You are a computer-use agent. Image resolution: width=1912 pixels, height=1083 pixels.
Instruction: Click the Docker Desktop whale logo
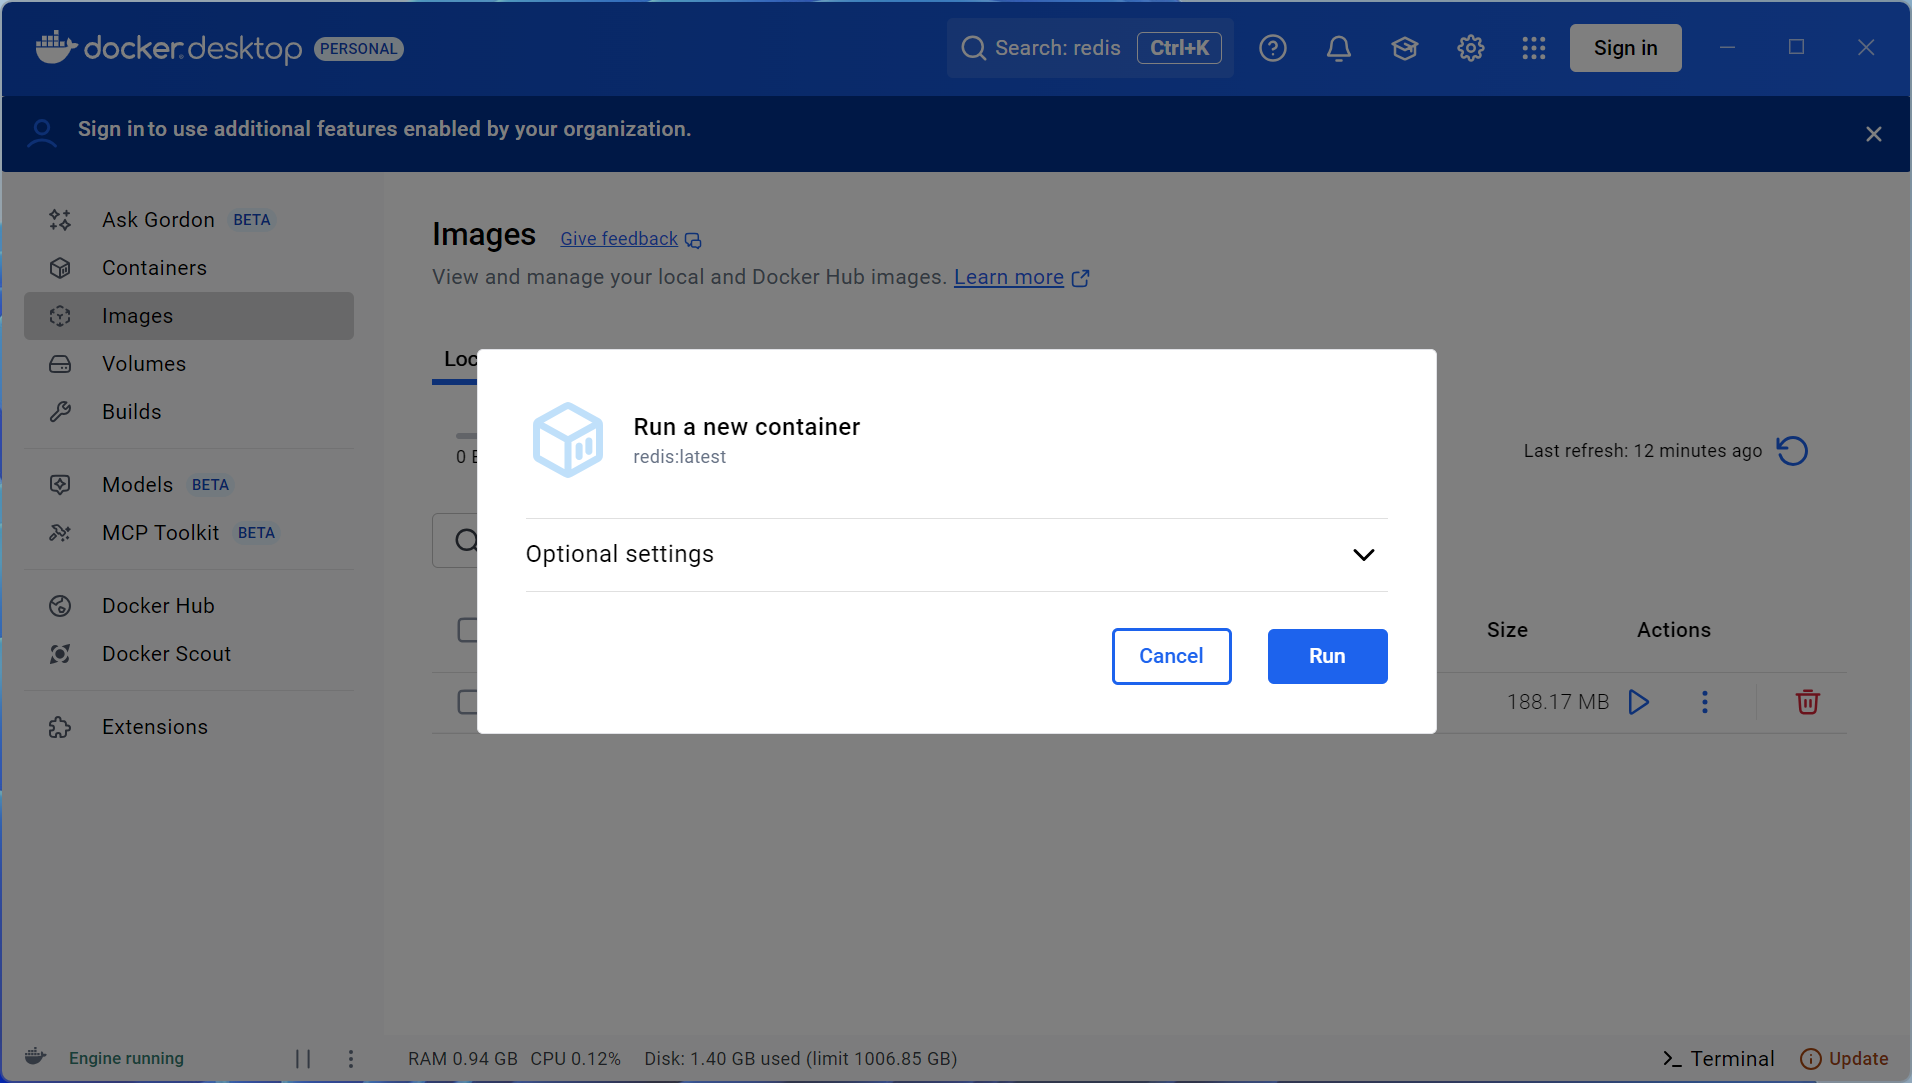(56, 47)
